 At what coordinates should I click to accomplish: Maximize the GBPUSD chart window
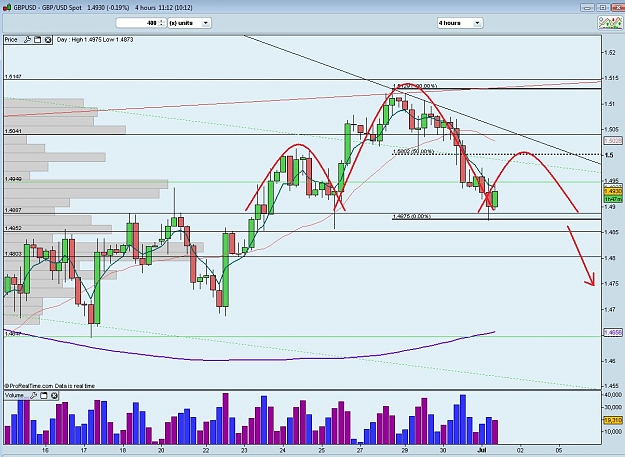(603, 8)
